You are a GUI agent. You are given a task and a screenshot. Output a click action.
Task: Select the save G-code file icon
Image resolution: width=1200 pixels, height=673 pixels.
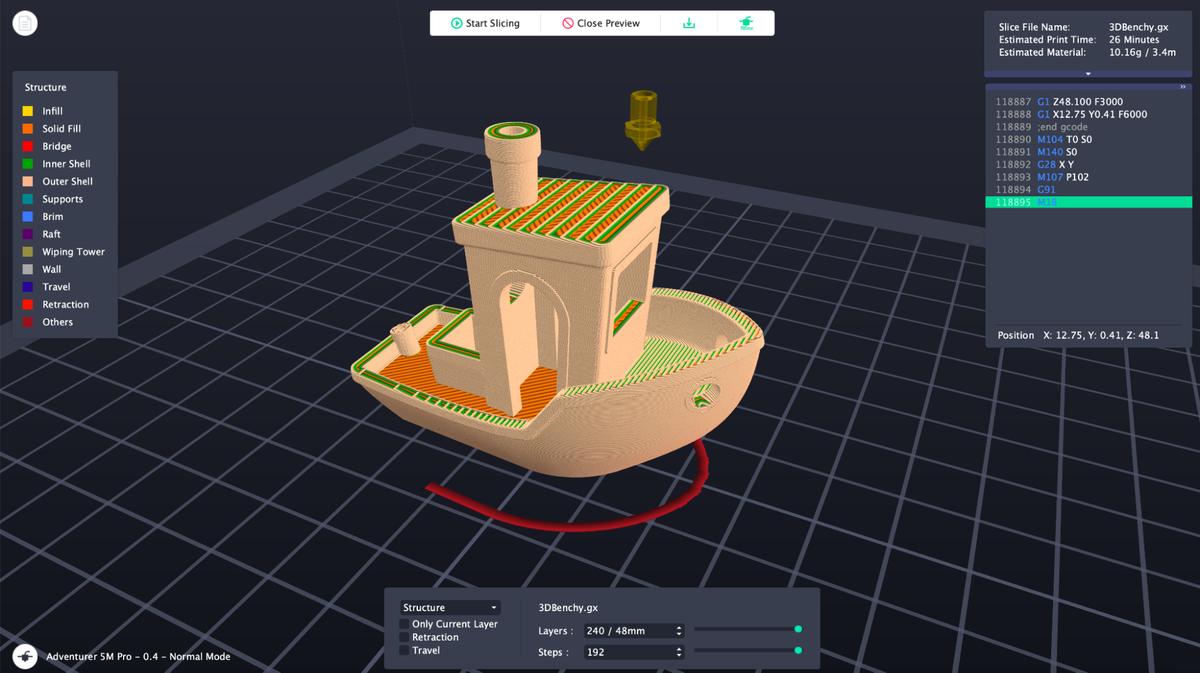point(689,22)
